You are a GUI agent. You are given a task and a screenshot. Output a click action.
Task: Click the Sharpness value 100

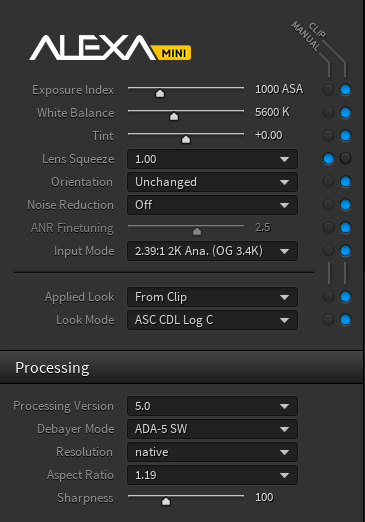pos(264,497)
